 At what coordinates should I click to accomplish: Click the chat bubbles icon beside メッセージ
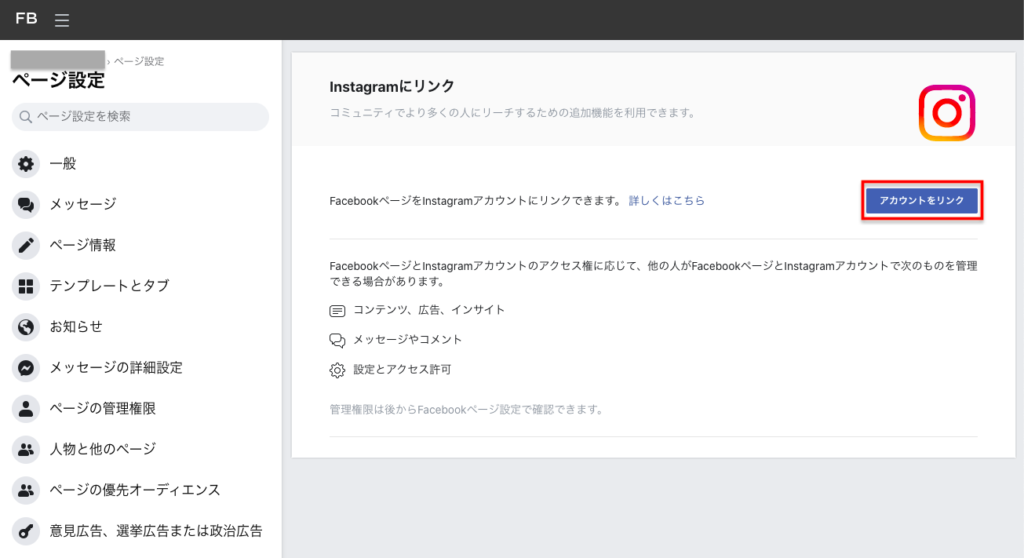pyautogui.click(x=26, y=205)
